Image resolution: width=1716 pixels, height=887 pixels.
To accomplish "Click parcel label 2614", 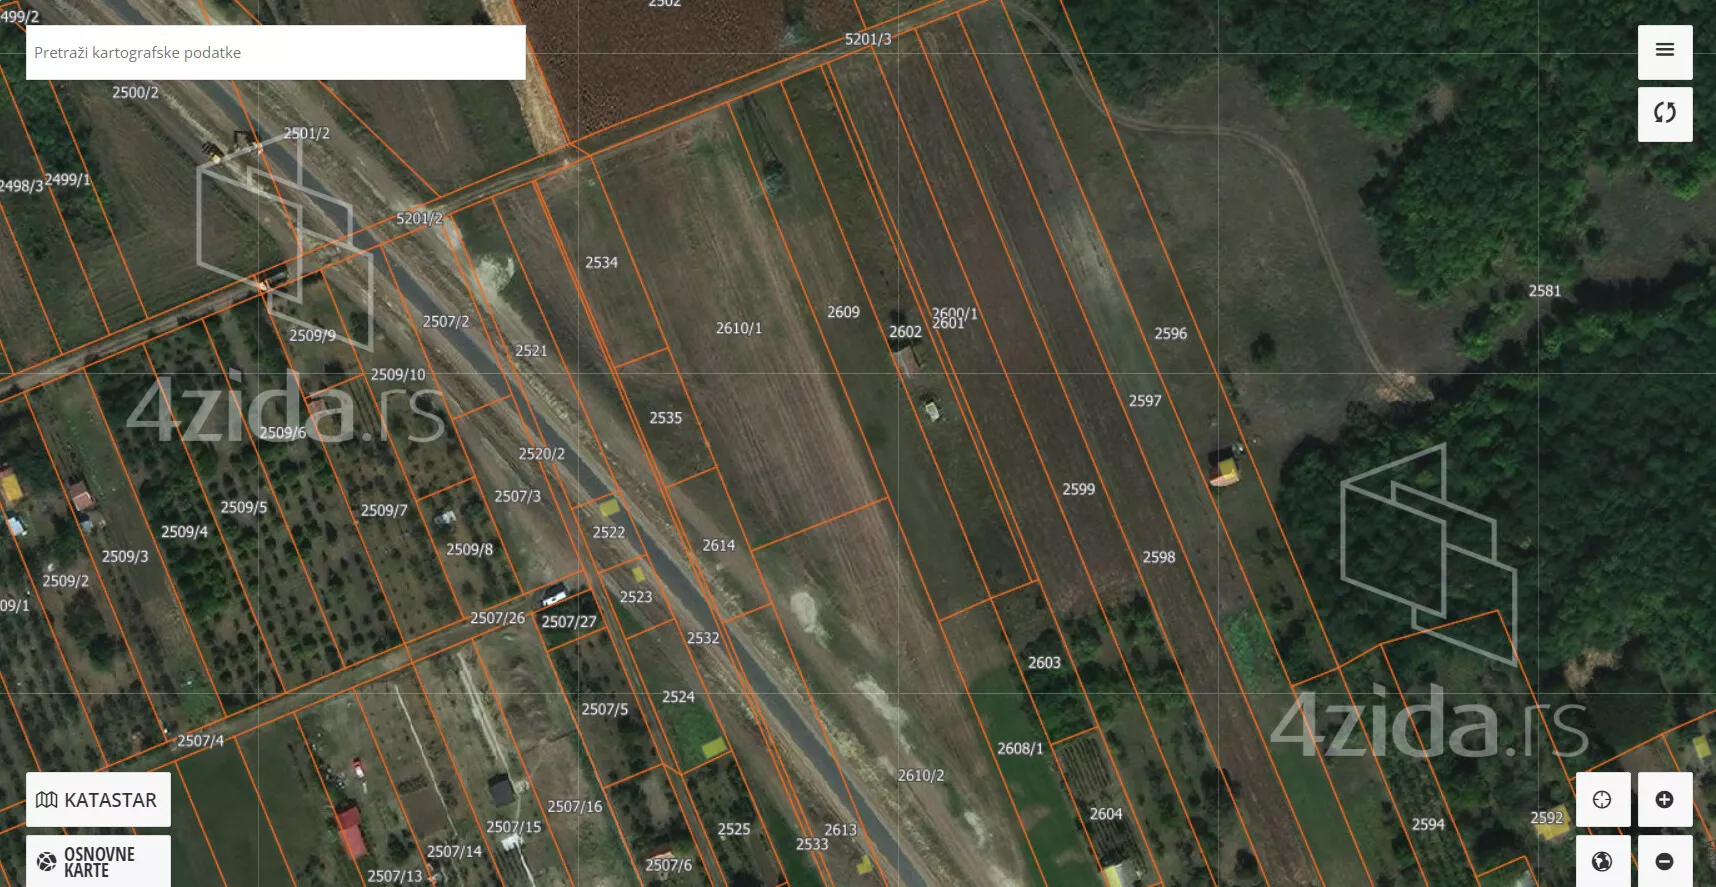I will (718, 545).
